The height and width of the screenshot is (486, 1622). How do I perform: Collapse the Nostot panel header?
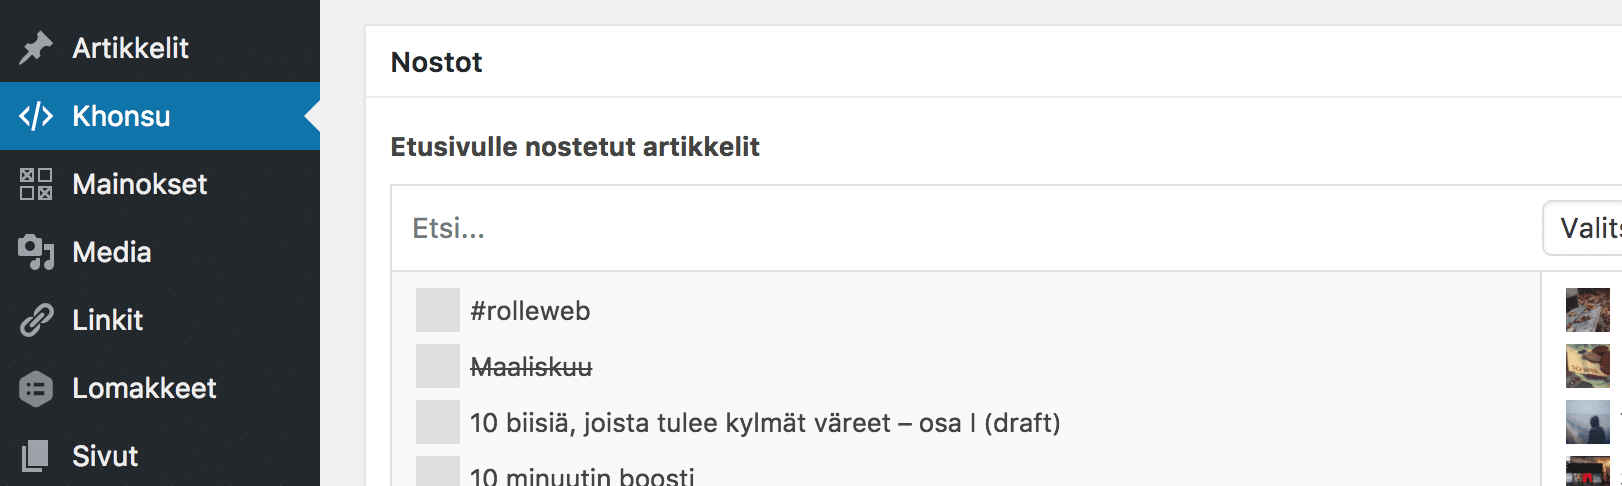click(x=994, y=62)
